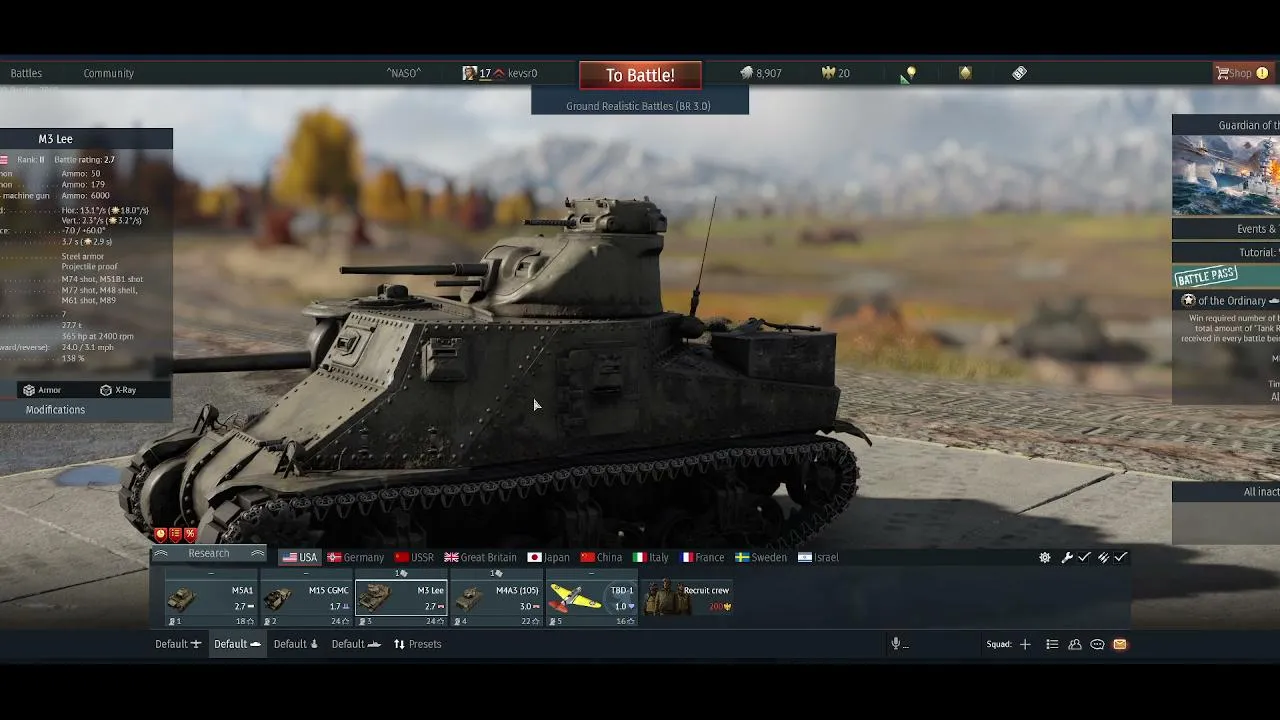Click the lightbulb icon in the top bar

click(910, 73)
